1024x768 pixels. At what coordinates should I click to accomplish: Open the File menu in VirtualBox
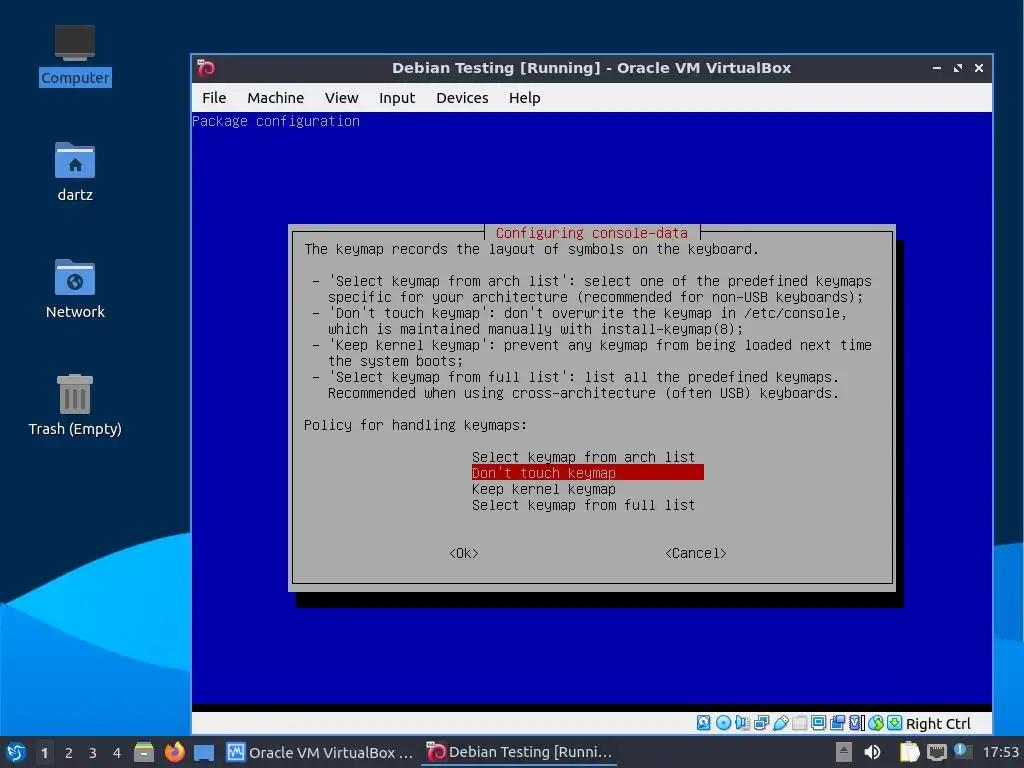pyautogui.click(x=214, y=98)
